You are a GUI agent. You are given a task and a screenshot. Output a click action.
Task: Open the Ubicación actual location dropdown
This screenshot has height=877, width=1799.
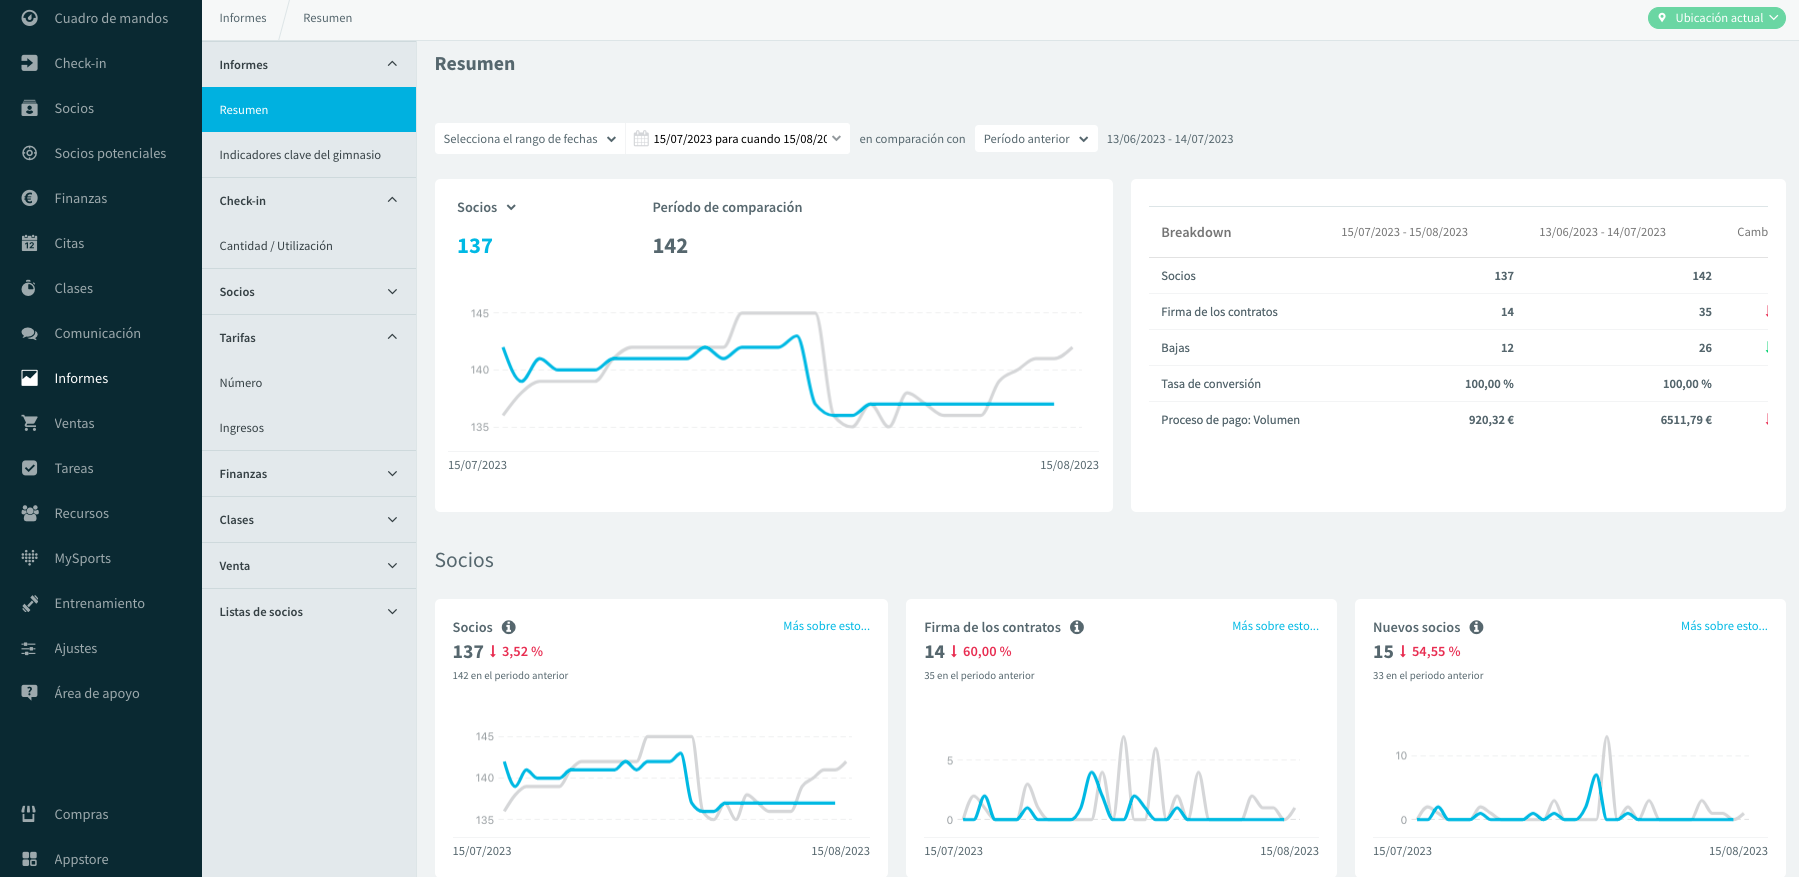(1716, 18)
